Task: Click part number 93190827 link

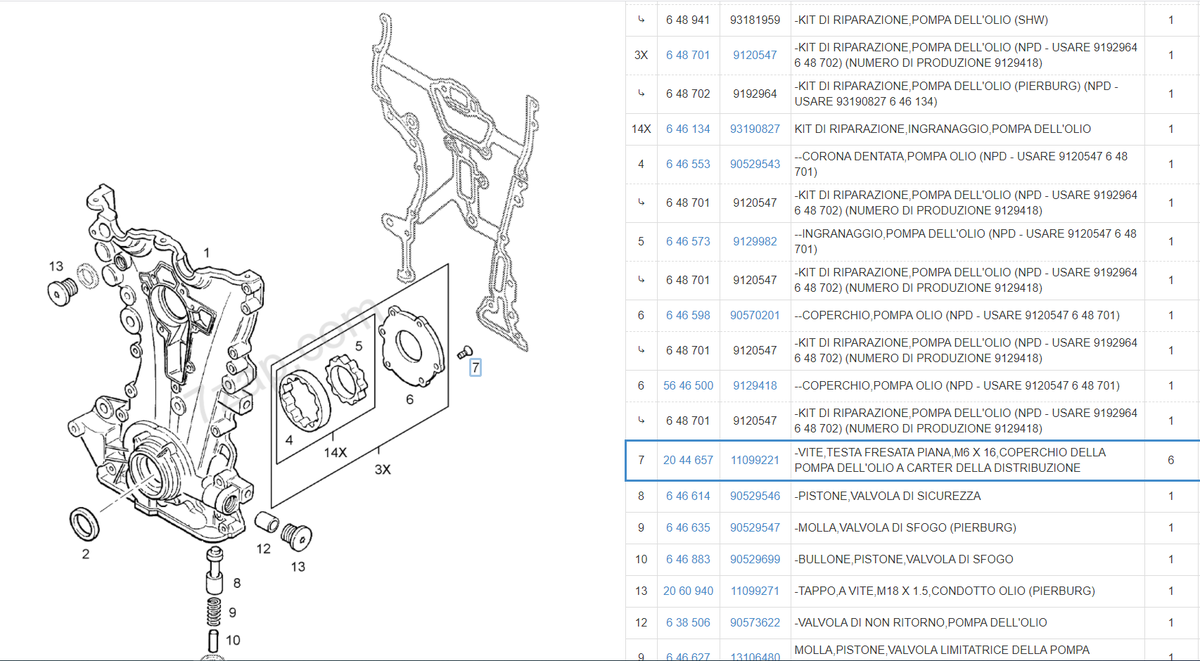Action: (x=754, y=129)
